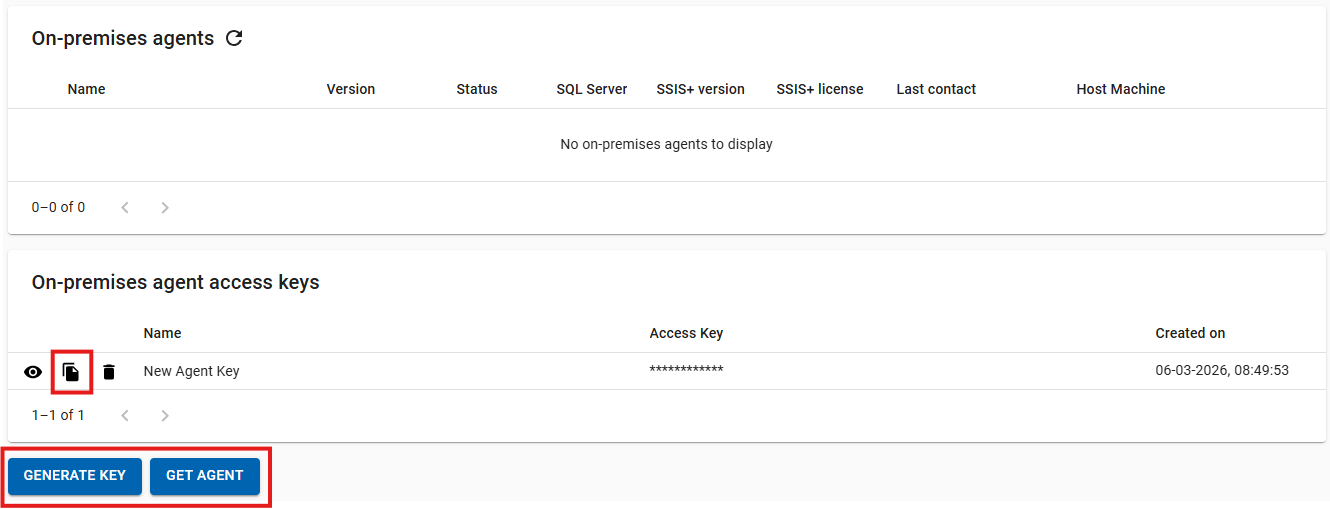Viewport: 1330px width, 509px height.
Task: Click the GET AGENT button
Action: [x=205, y=476]
